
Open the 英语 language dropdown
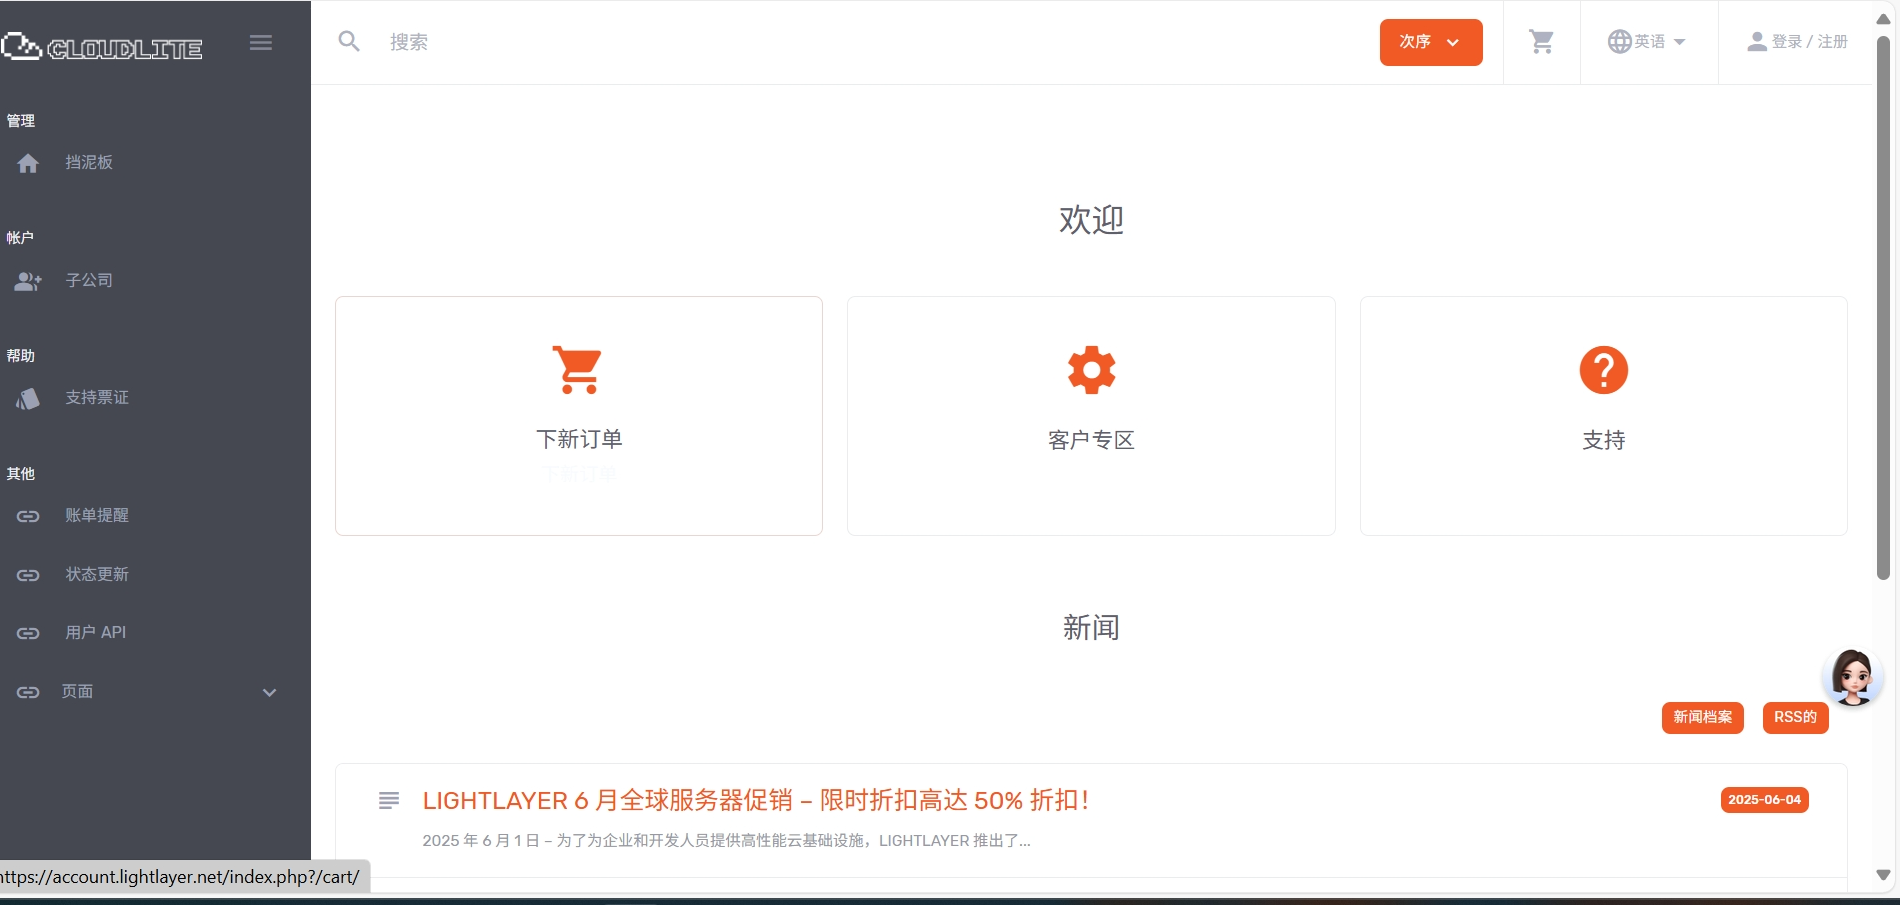pos(1647,42)
